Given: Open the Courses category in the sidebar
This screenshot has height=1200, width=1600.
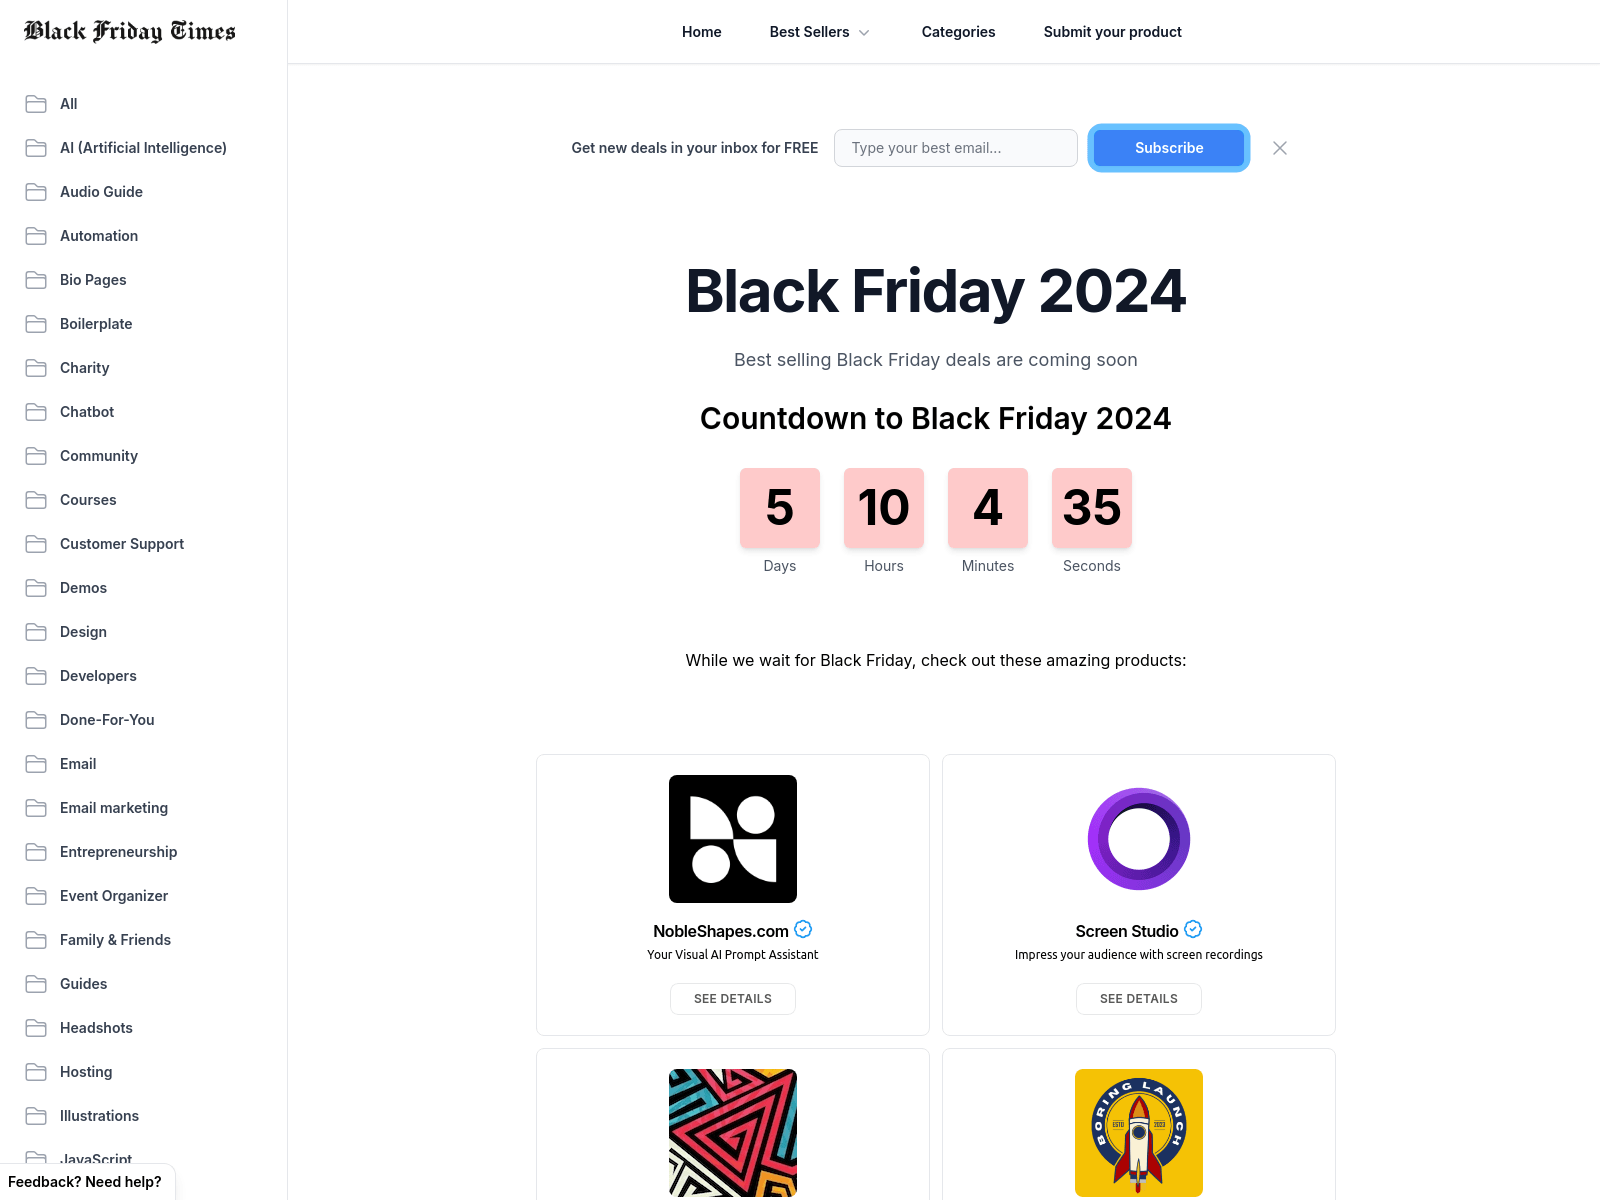Looking at the screenshot, I should point(88,500).
